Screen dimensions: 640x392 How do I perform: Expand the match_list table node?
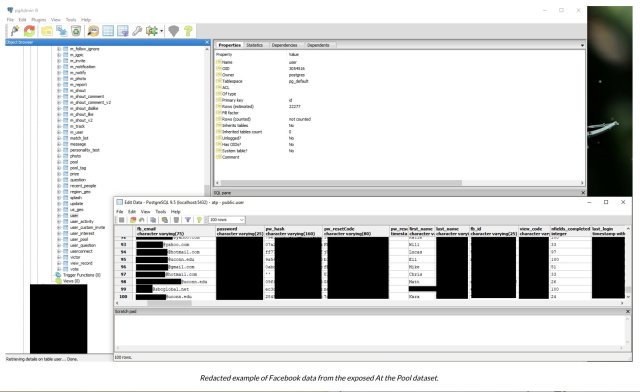coord(59,138)
